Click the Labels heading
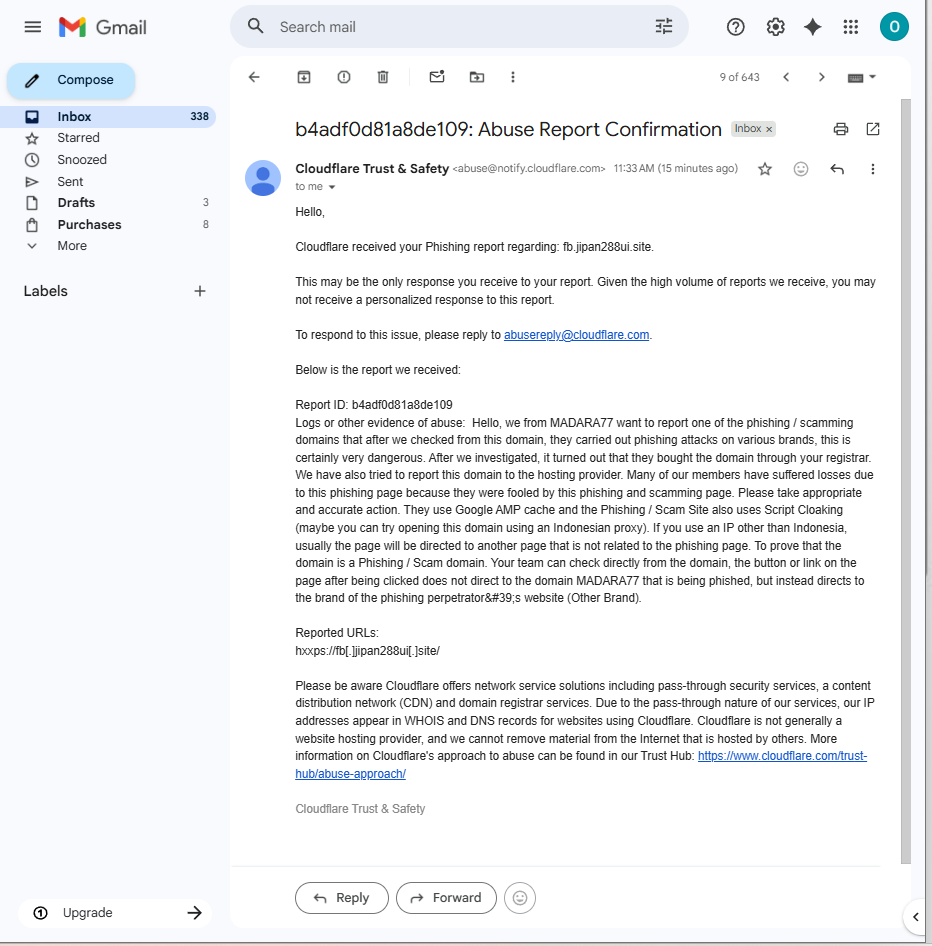 pos(46,291)
